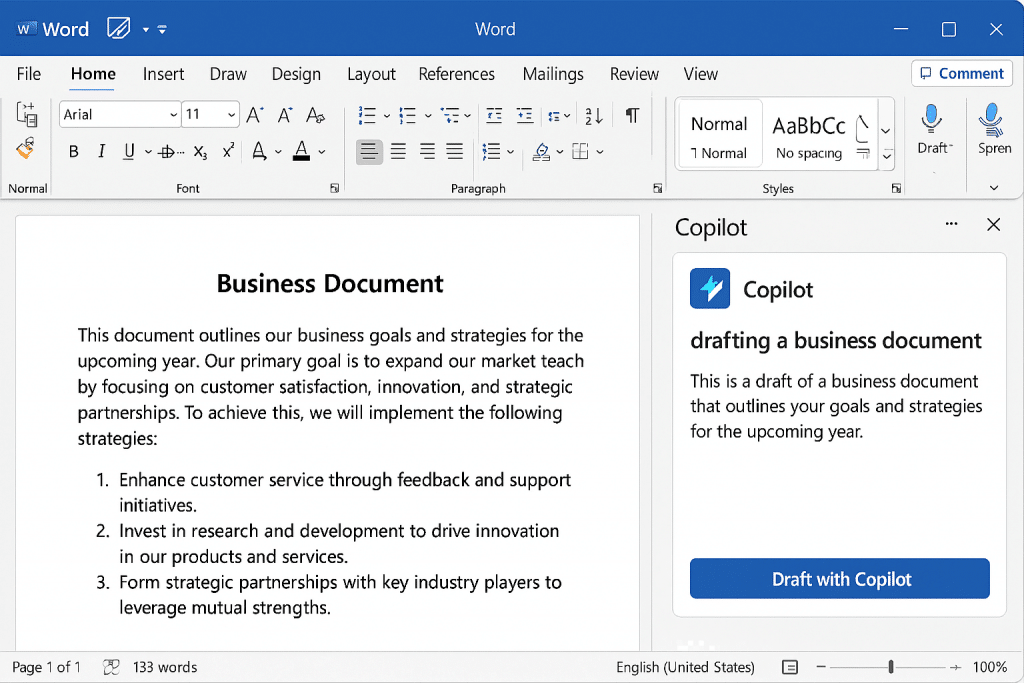Click the Draft with Copilot button
The height and width of the screenshot is (683, 1024).
[840, 579]
